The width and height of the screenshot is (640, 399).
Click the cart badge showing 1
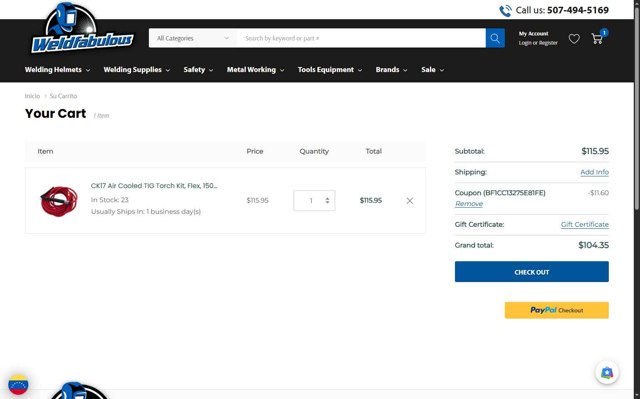(x=604, y=32)
